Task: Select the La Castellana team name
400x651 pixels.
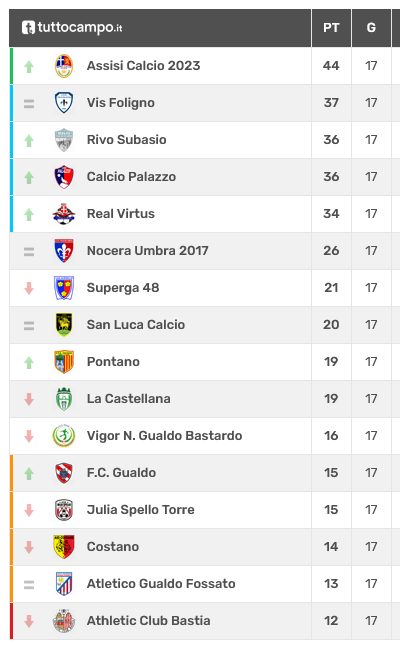Action: [x=128, y=399]
